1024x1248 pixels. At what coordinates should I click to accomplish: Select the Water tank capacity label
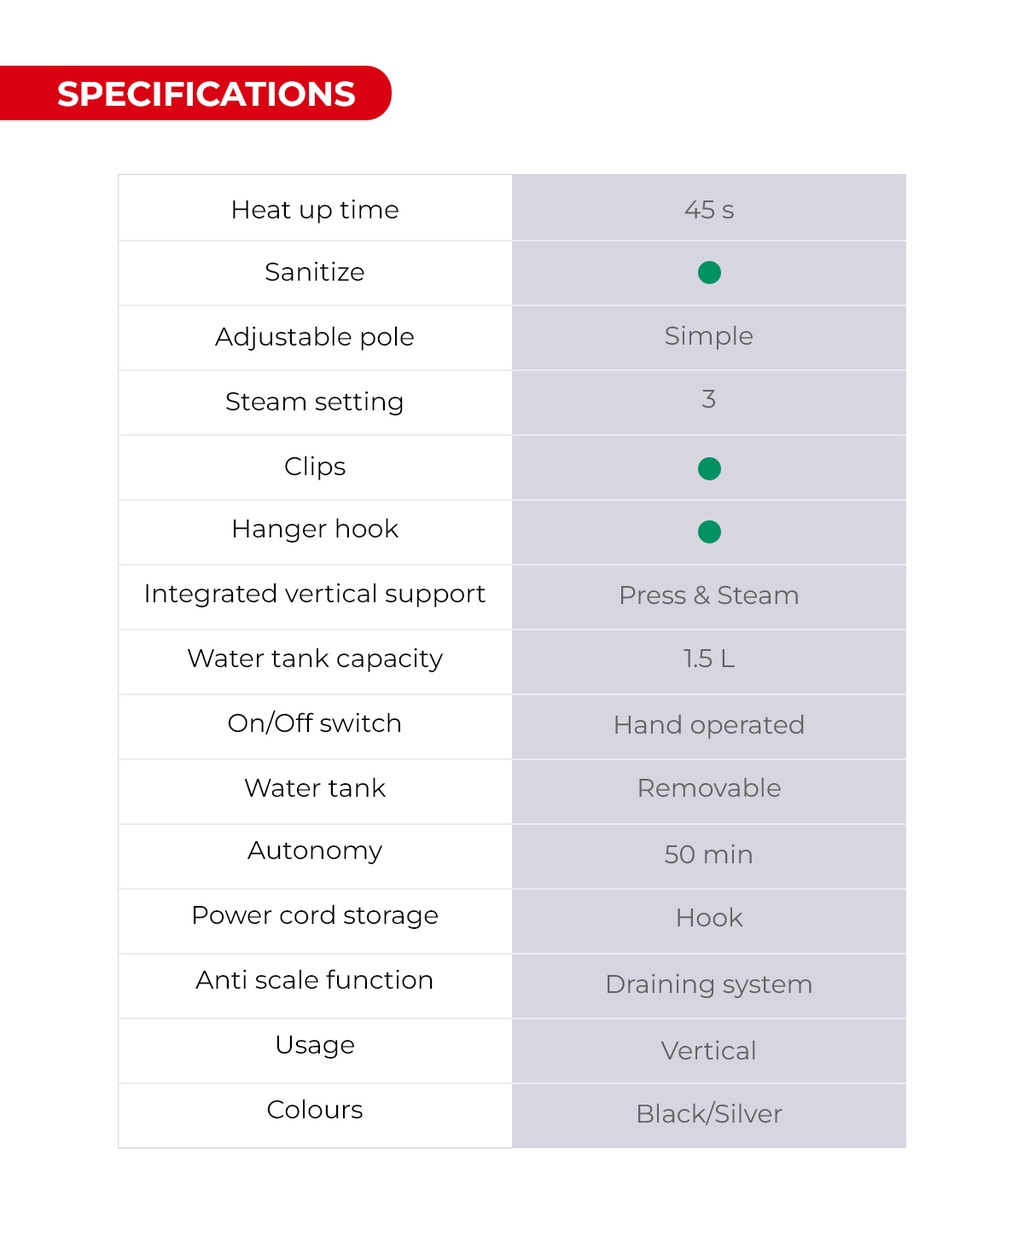(315, 659)
